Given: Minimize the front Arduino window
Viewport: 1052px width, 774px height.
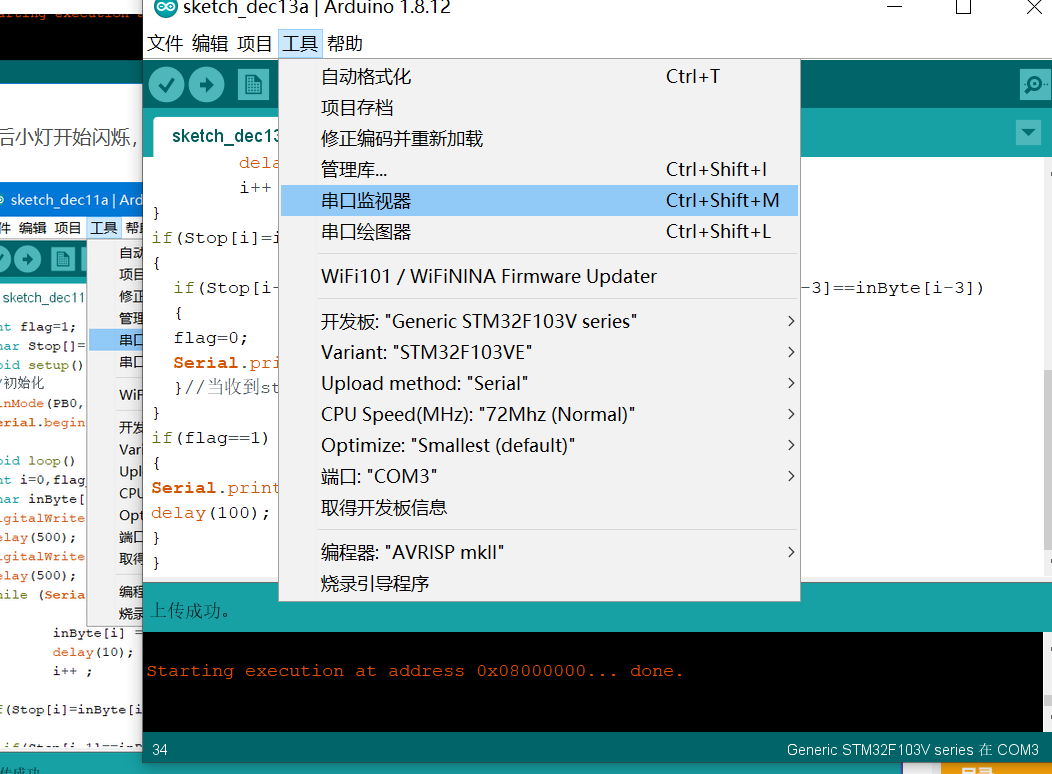Looking at the screenshot, I should pos(894,7).
